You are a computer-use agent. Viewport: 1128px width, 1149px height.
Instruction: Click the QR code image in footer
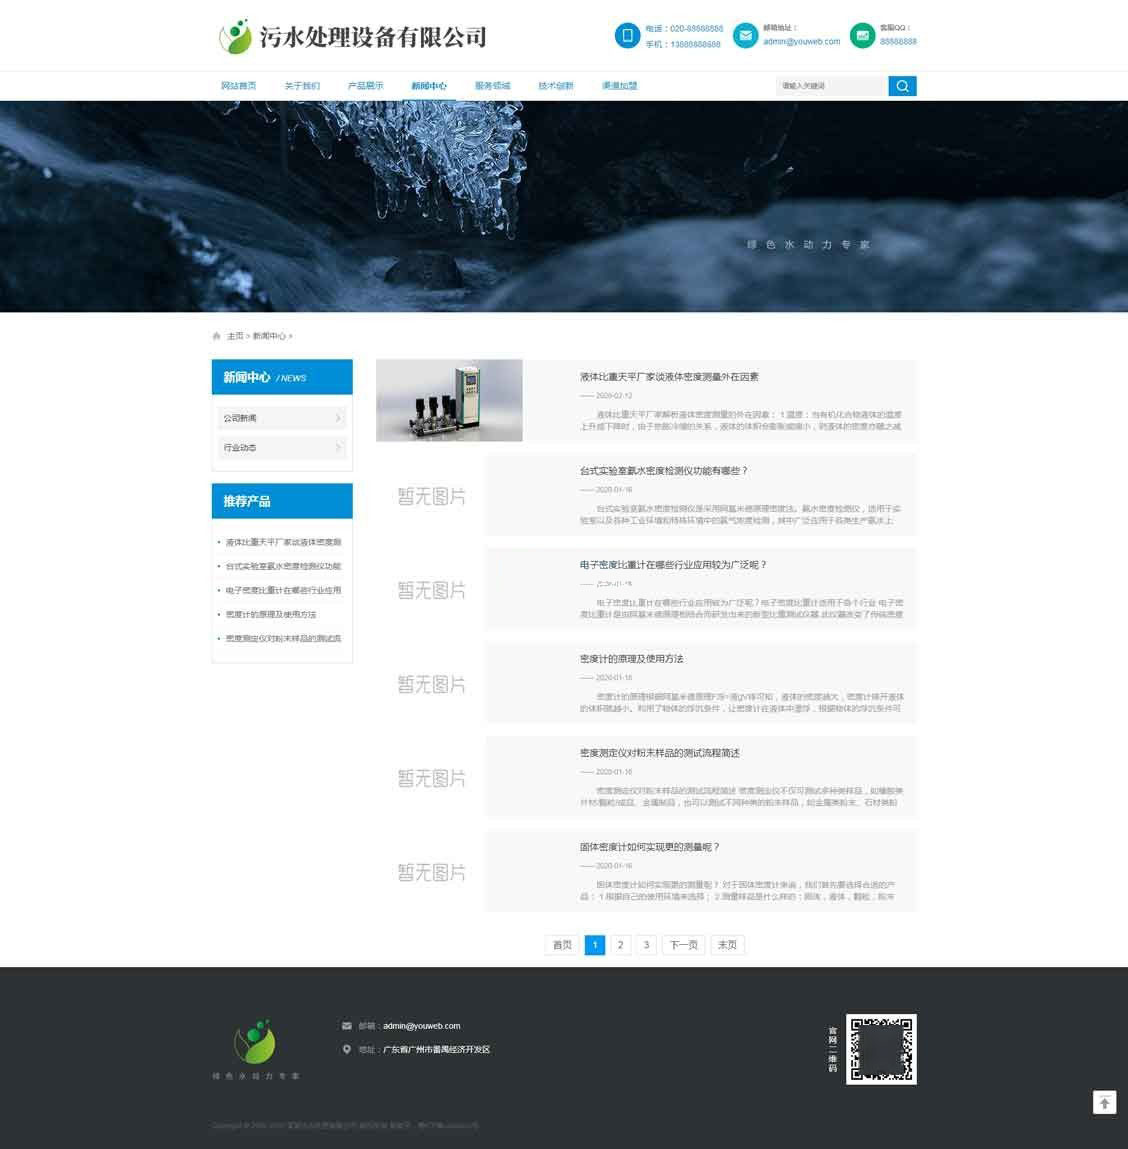coord(881,1049)
